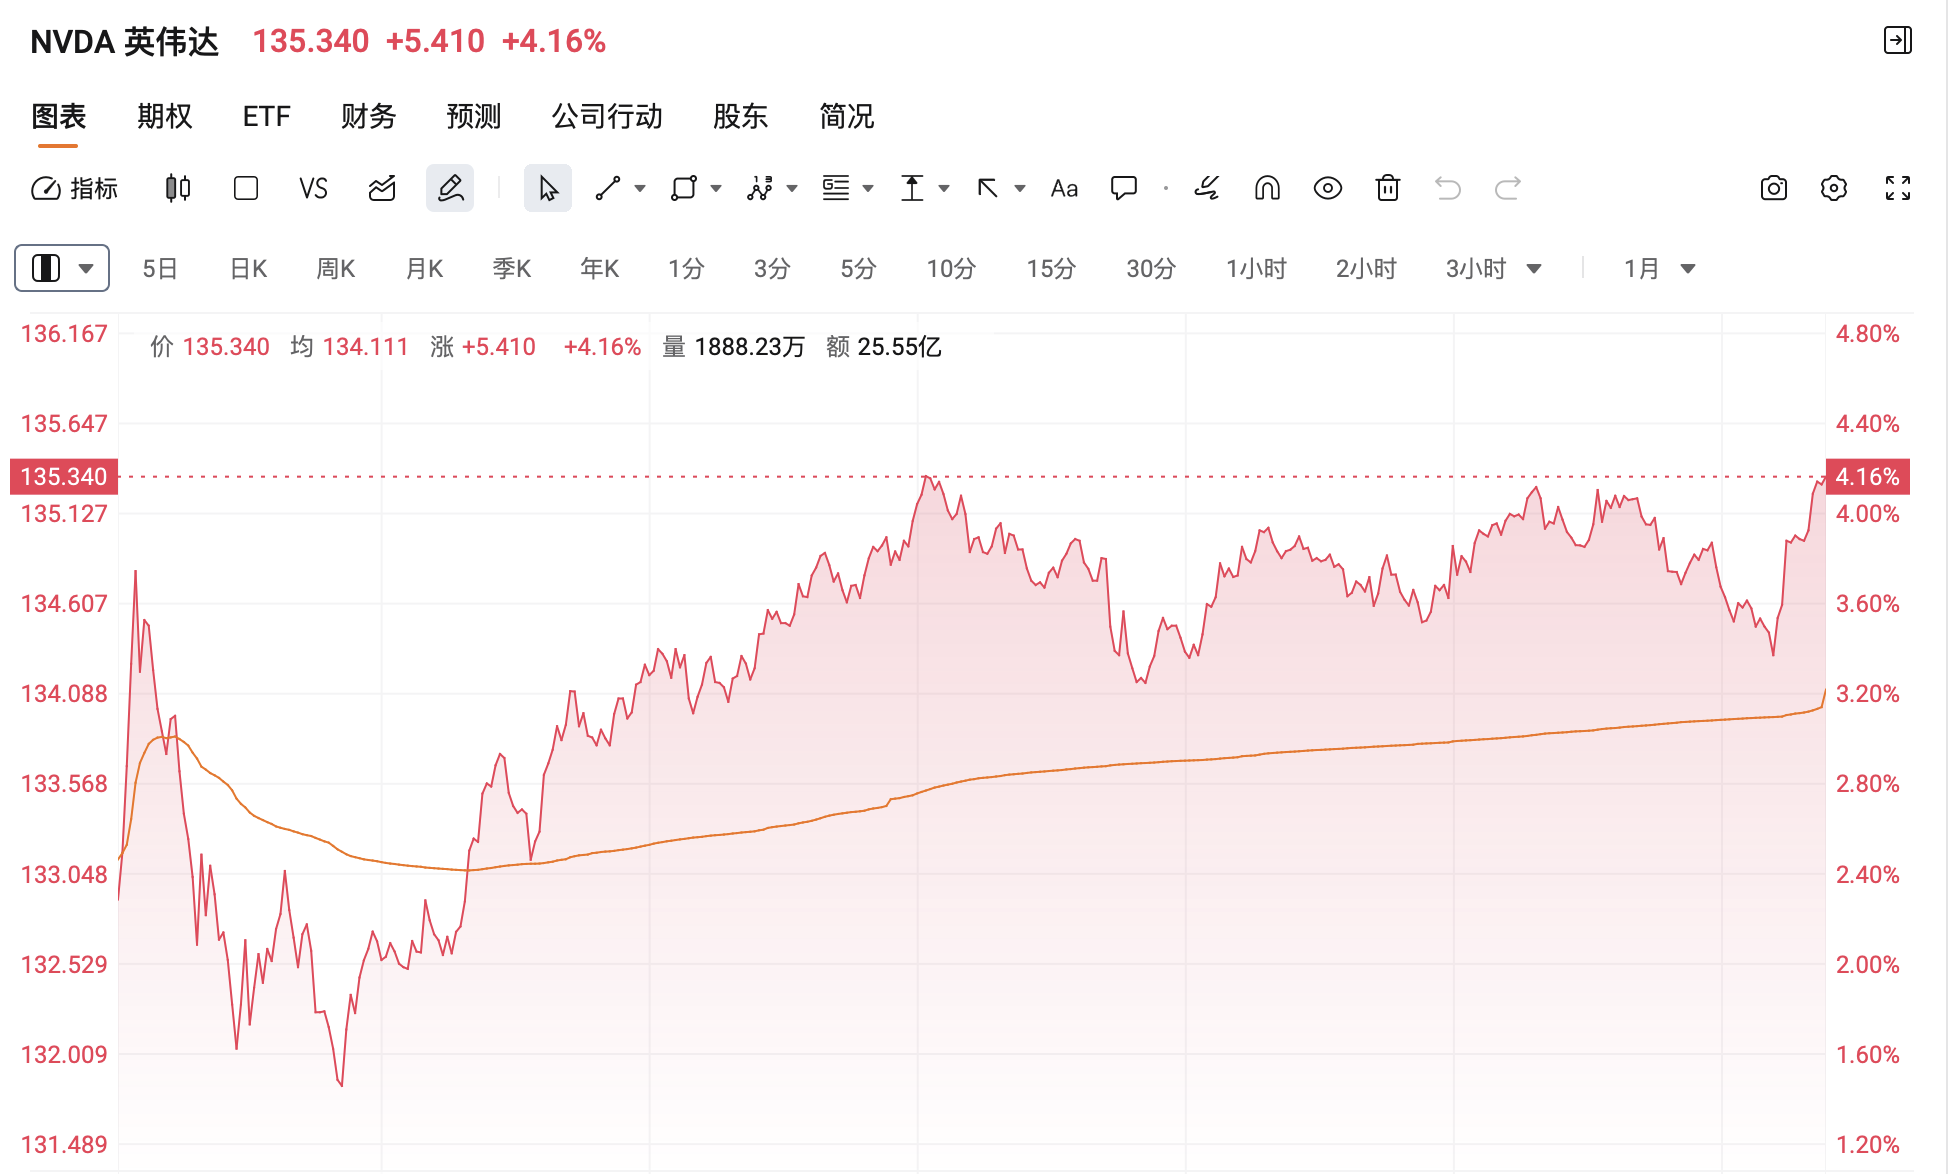Select the cursor pointer tool
The width and height of the screenshot is (1948, 1174).
tap(548, 188)
